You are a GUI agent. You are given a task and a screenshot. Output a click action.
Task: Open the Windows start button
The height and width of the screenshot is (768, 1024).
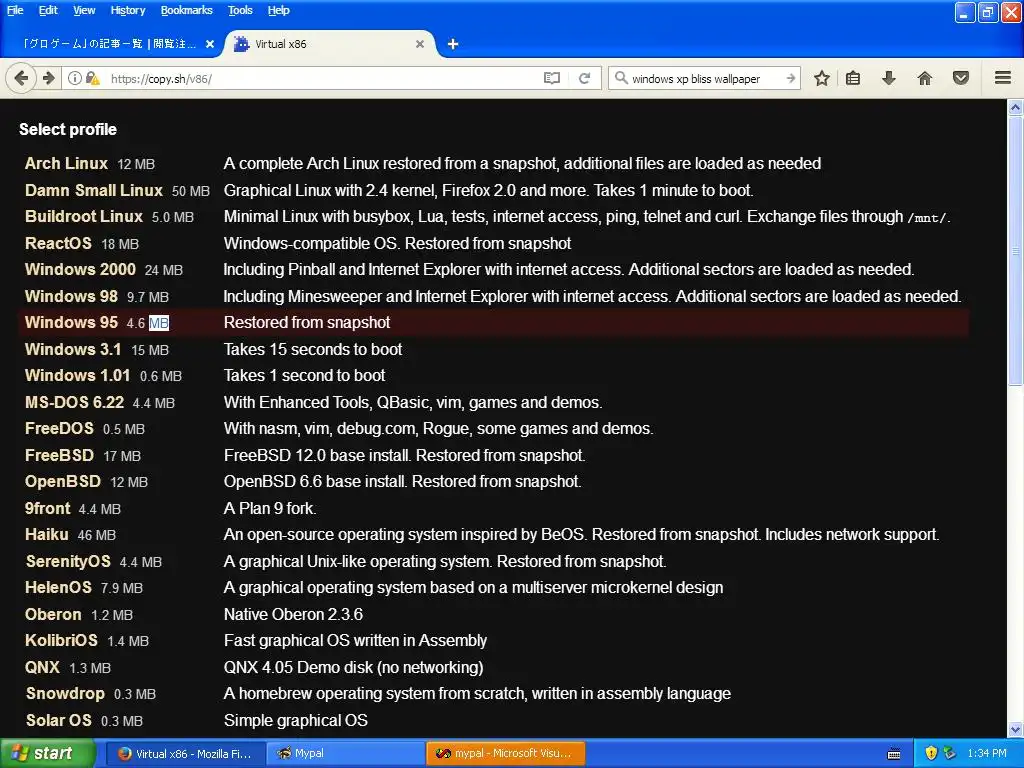point(48,754)
